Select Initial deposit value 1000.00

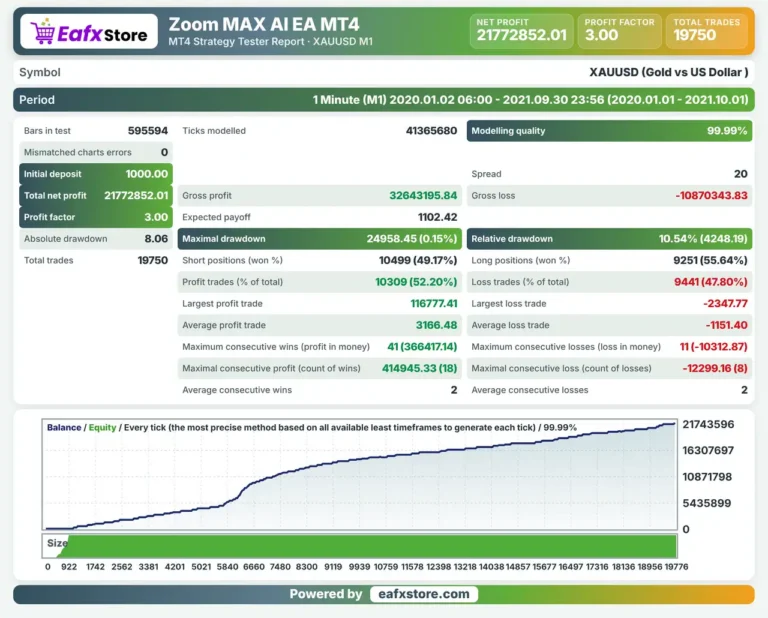pyautogui.click(x=146, y=174)
